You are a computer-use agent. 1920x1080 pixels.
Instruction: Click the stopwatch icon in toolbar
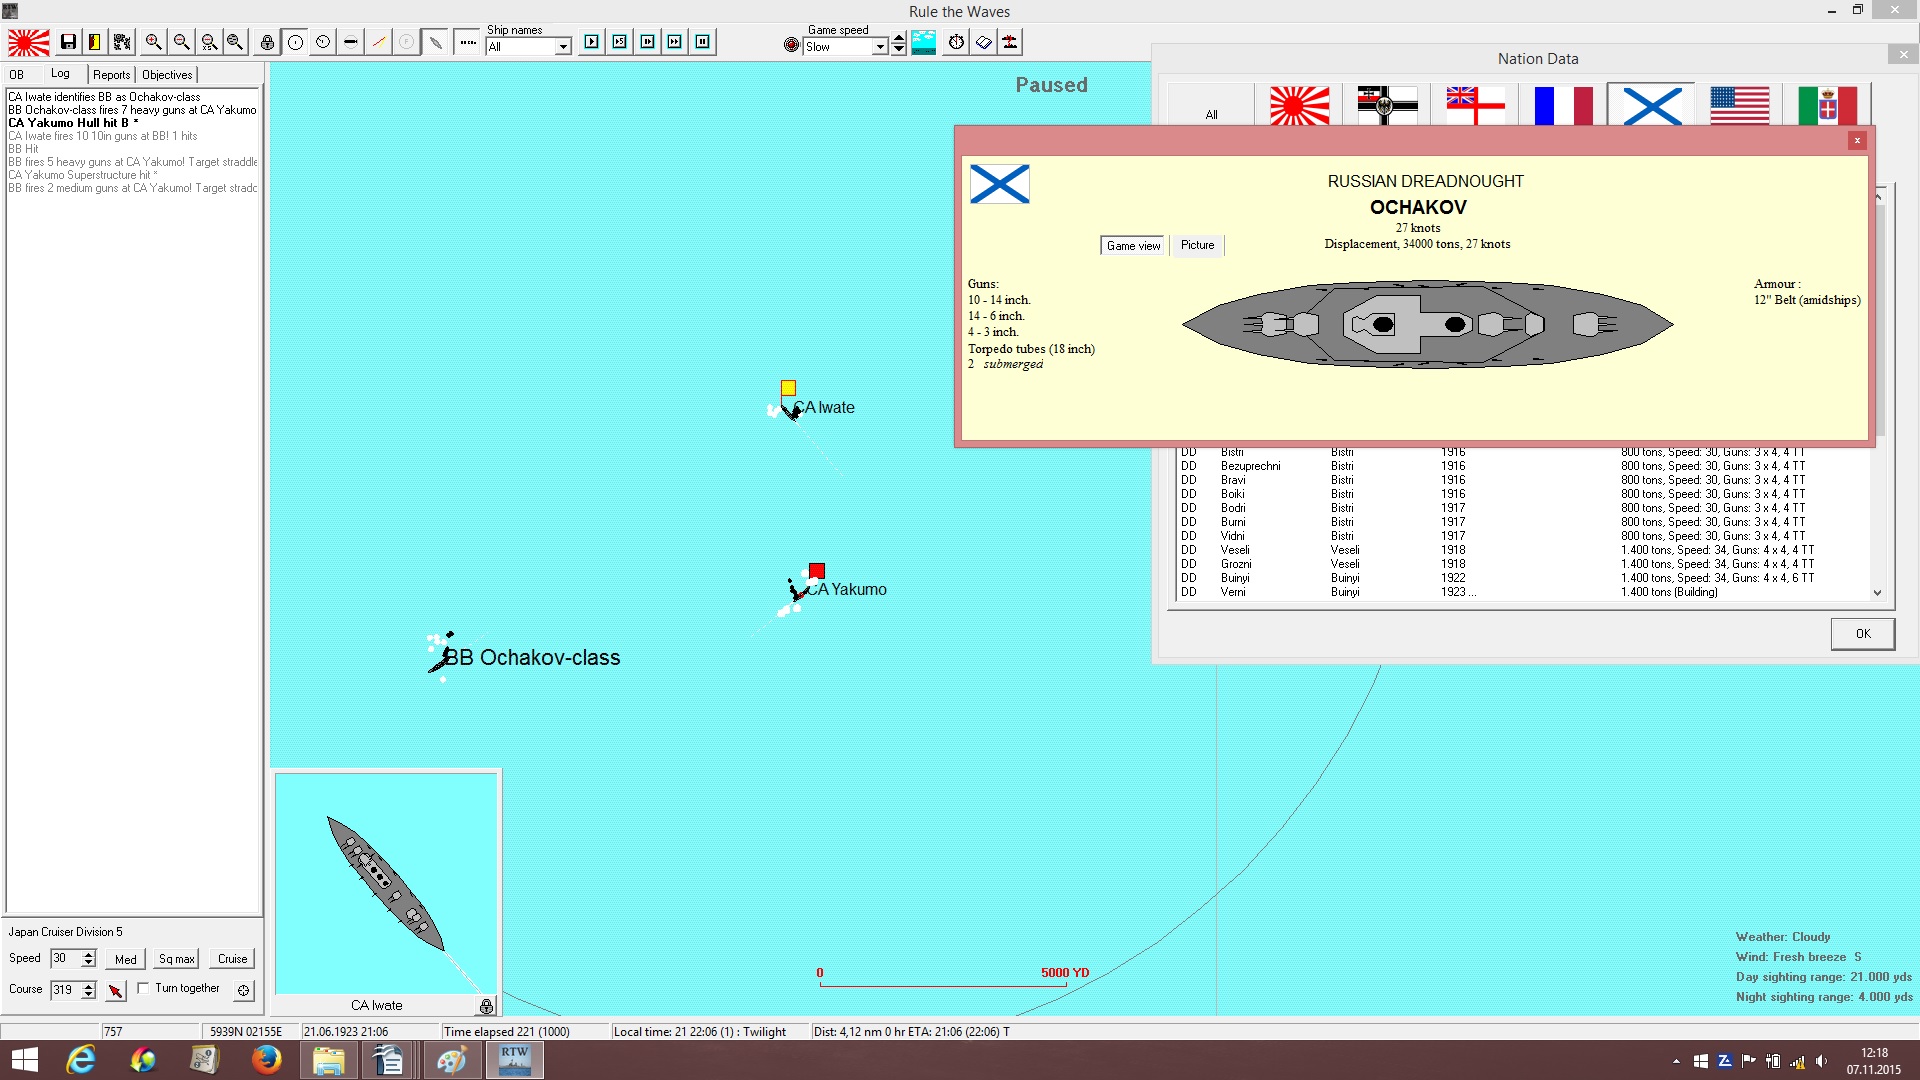(x=957, y=42)
